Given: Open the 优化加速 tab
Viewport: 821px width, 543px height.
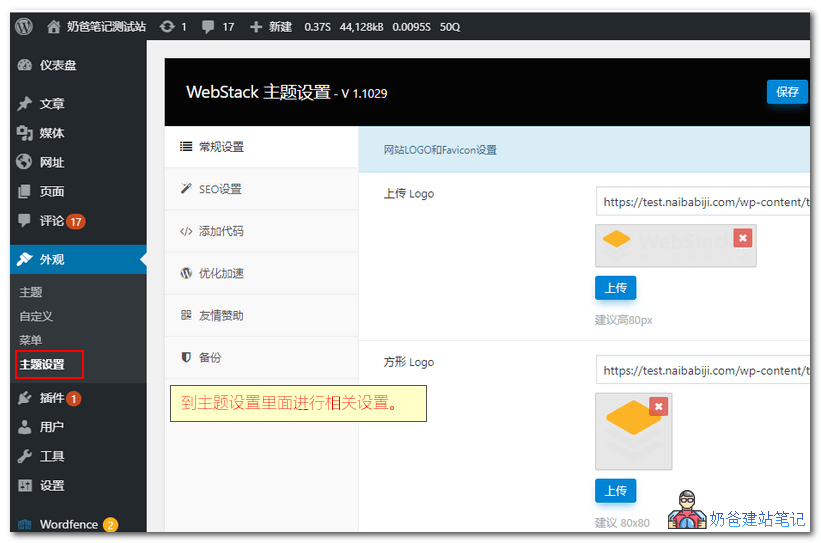Looking at the screenshot, I should [261, 273].
